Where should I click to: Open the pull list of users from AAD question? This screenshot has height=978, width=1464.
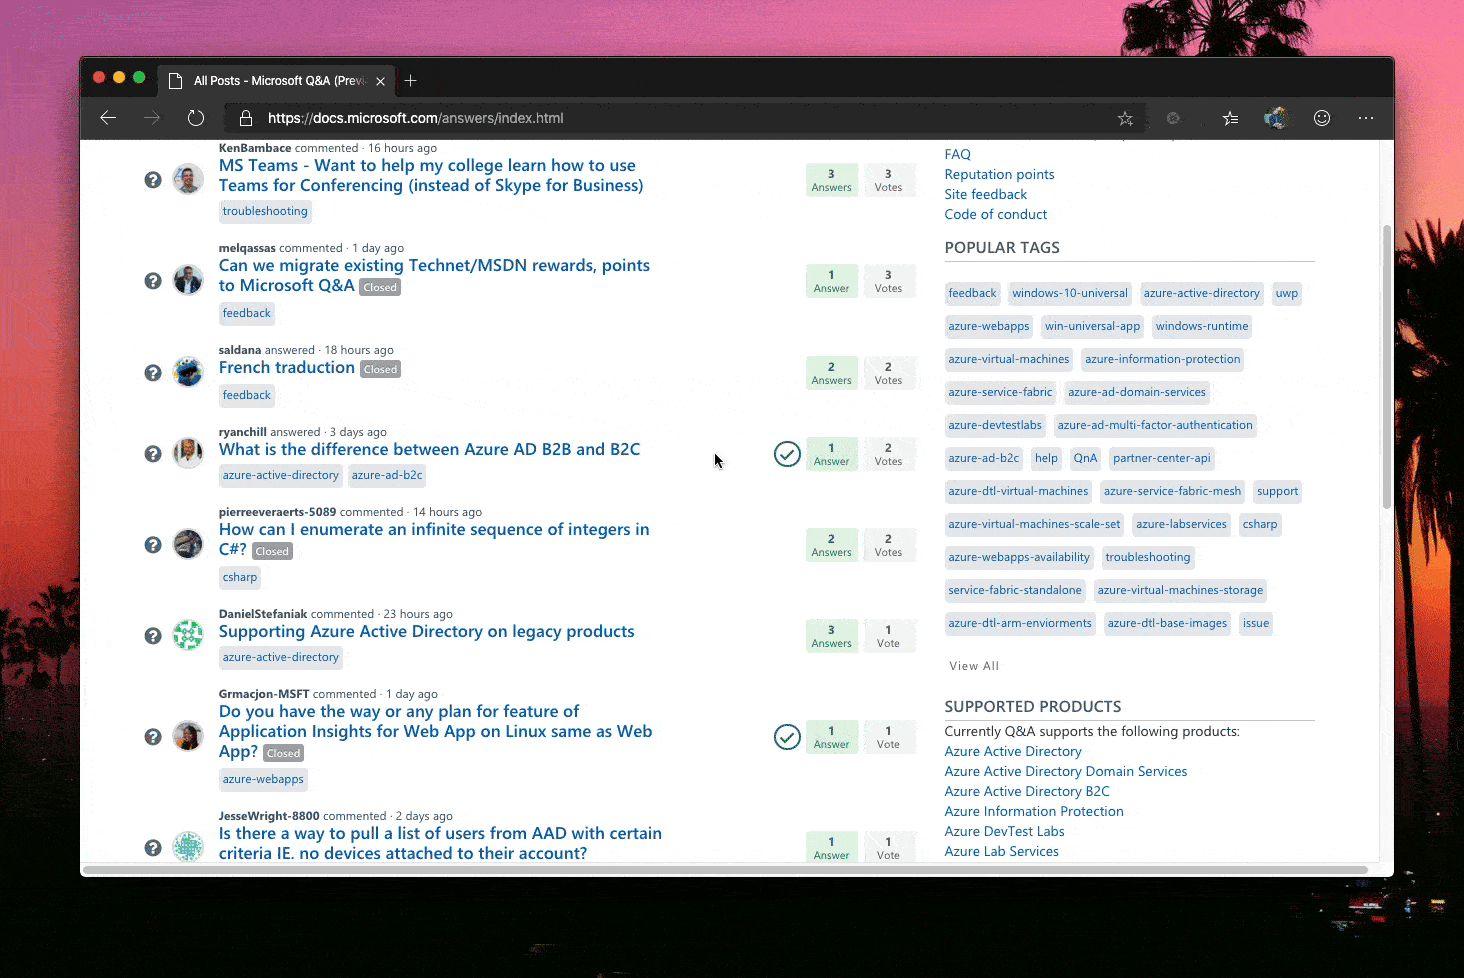440,844
